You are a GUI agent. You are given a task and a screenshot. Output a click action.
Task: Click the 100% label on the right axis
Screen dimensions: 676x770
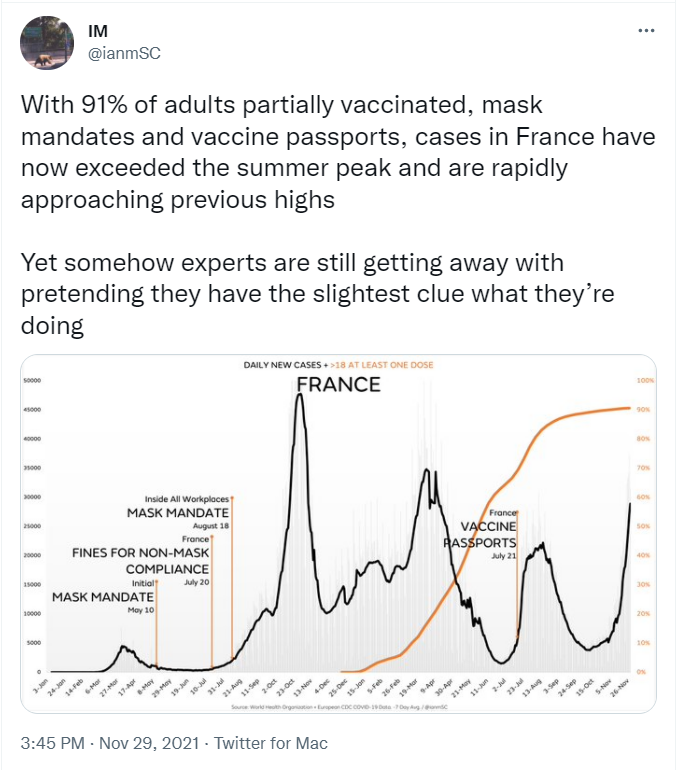click(644, 381)
